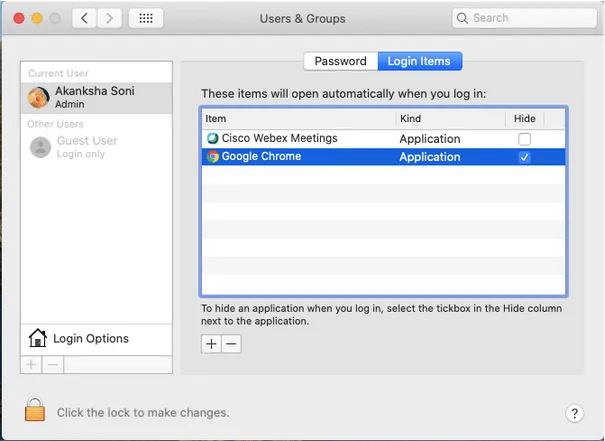This screenshot has width=605, height=441.
Task: Go forward with the right arrow button
Action: click(x=110, y=18)
